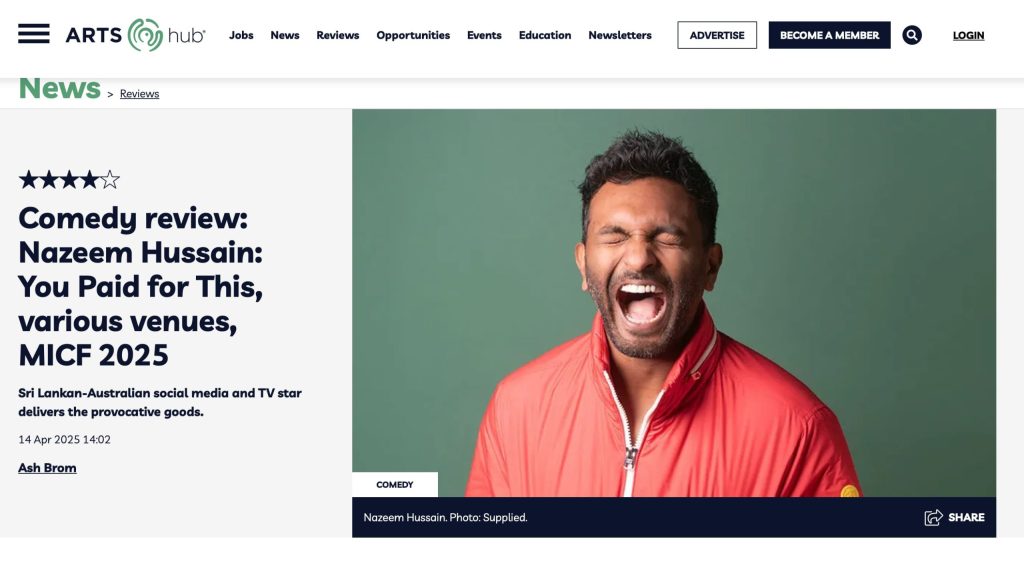Open the search magnifier icon
The height and width of the screenshot is (561, 1024).
(x=912, y=35)
